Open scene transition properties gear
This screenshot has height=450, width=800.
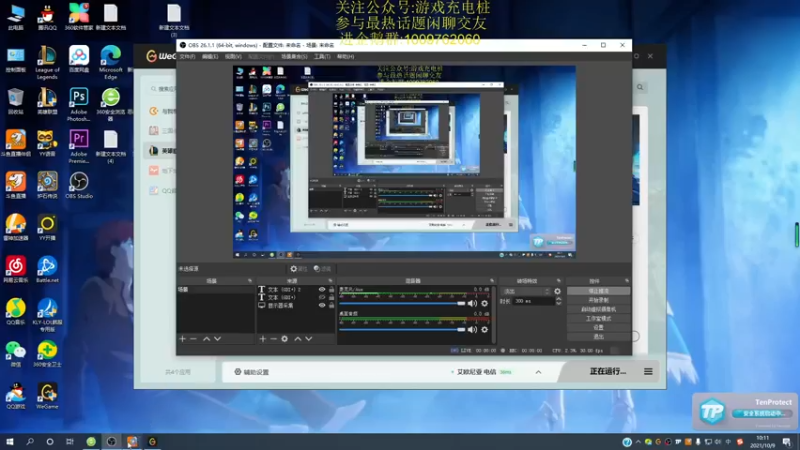coord(557,291)
